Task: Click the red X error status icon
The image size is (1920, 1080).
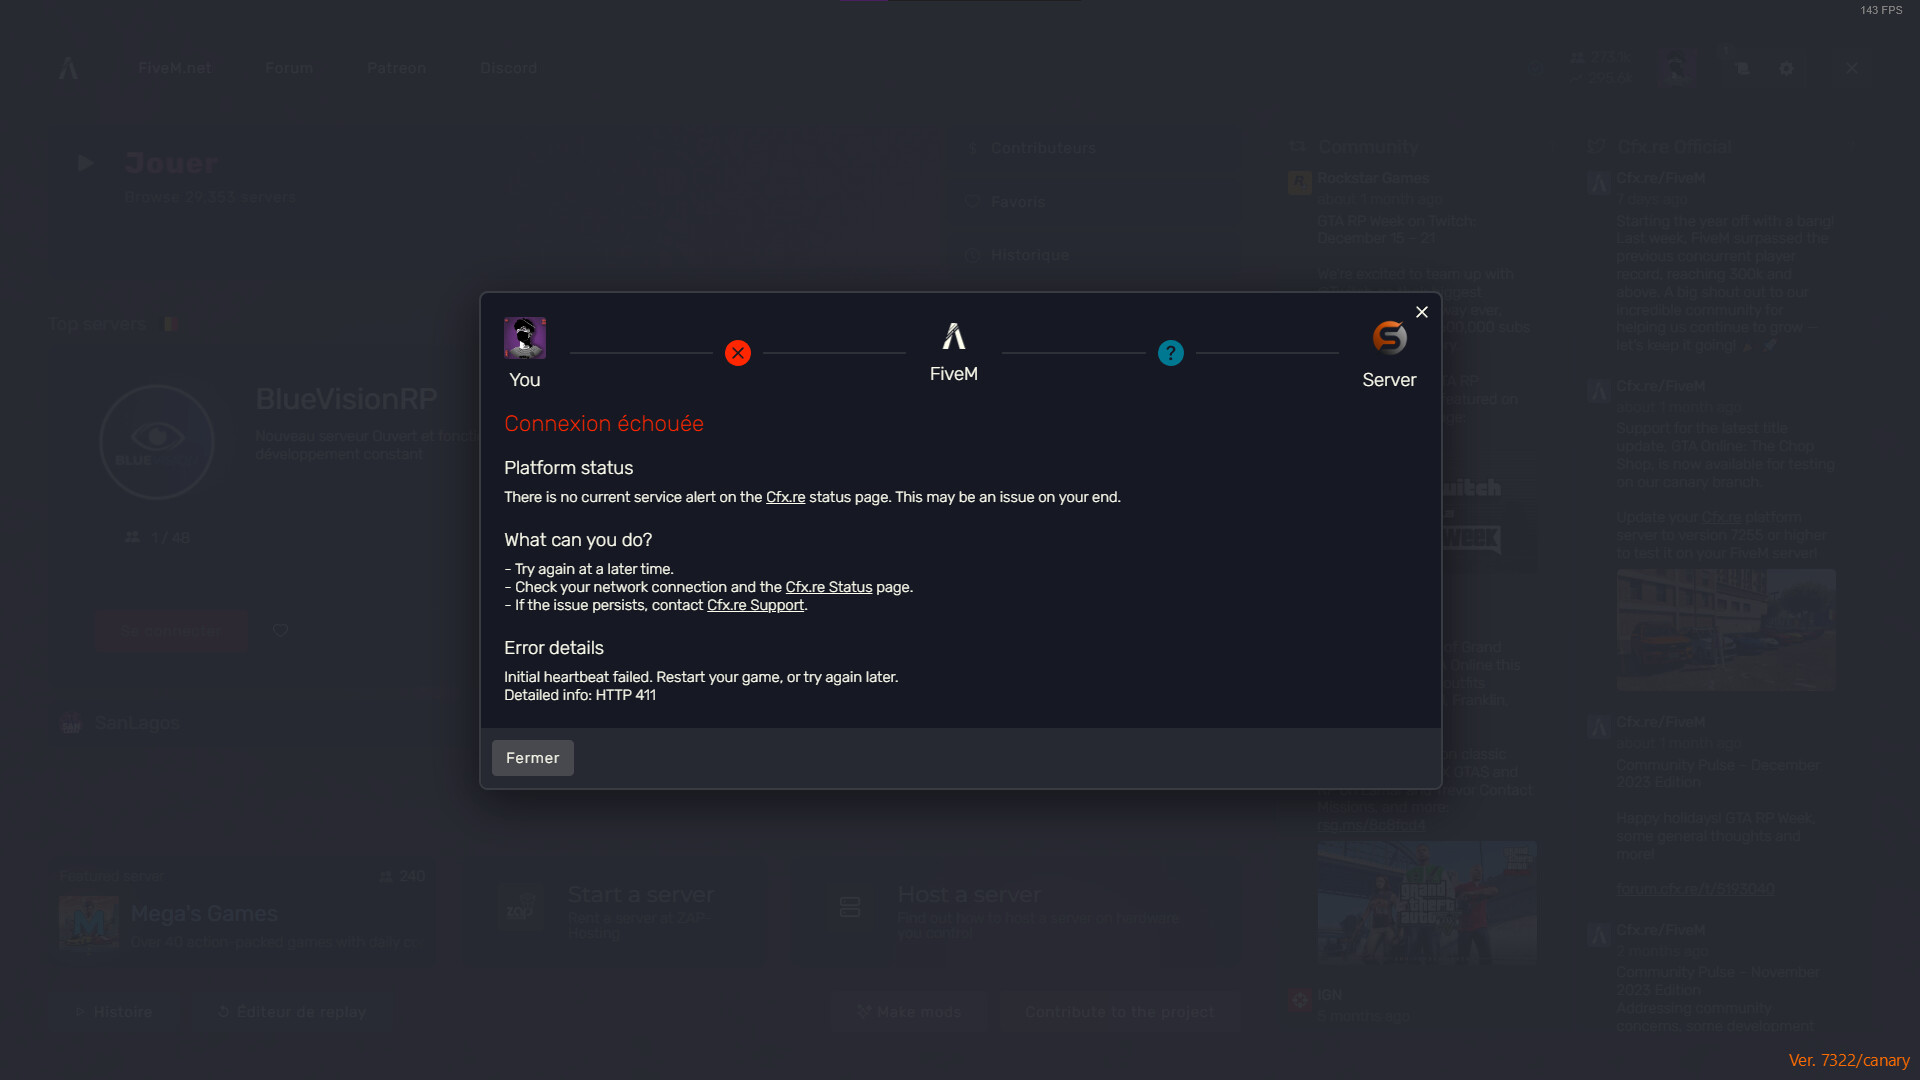Action: [738, 352]
